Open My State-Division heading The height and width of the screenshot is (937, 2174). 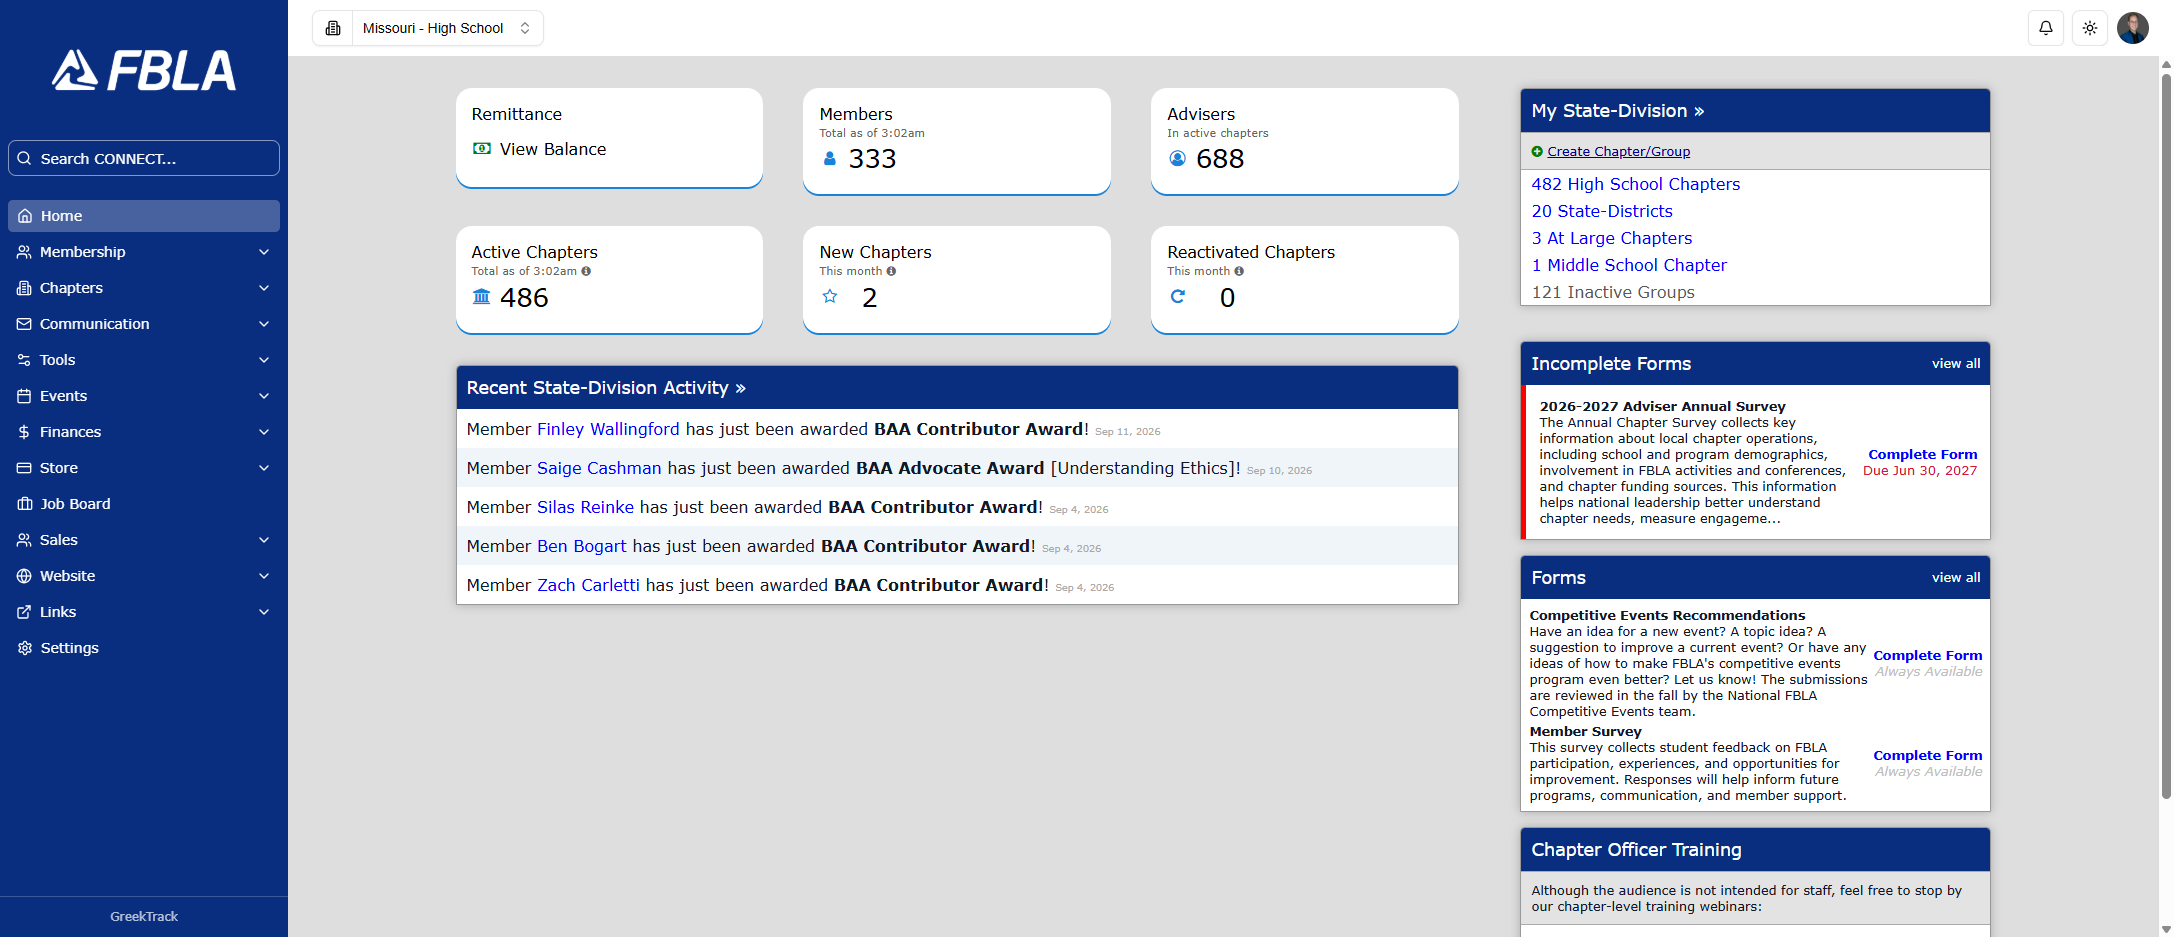coord(1618,111)
